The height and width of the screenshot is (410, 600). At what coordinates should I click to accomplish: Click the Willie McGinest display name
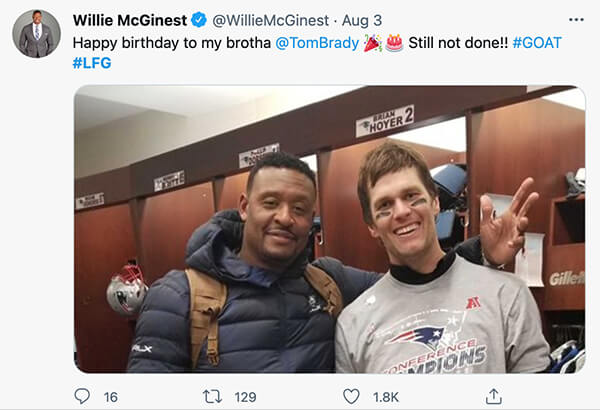click(131, 20)
